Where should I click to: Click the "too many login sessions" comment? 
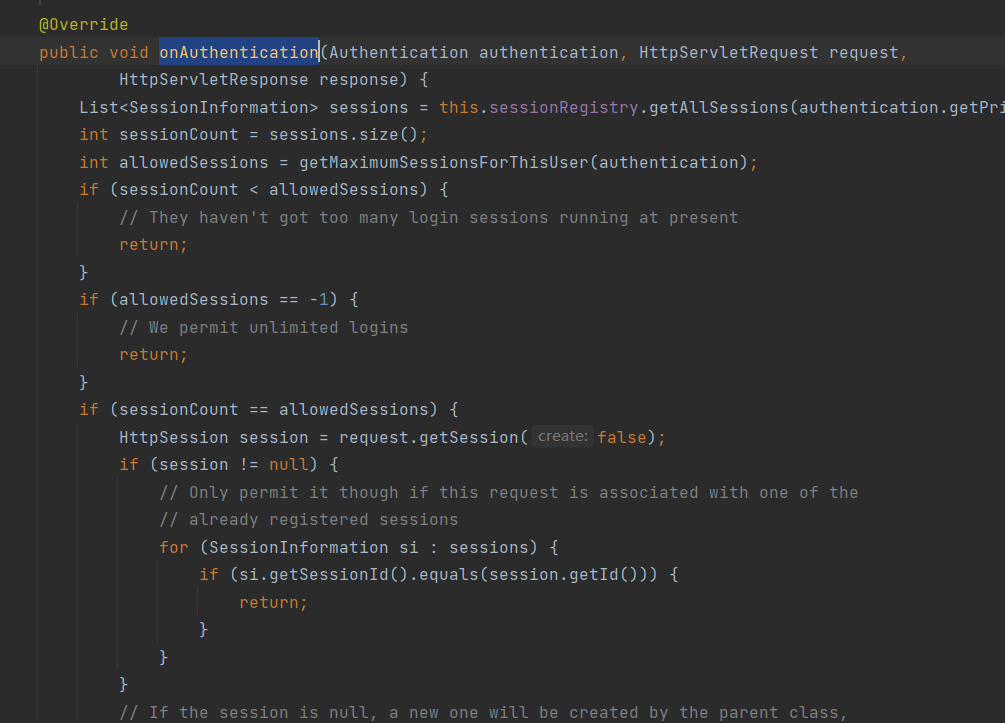pos(428,217)
